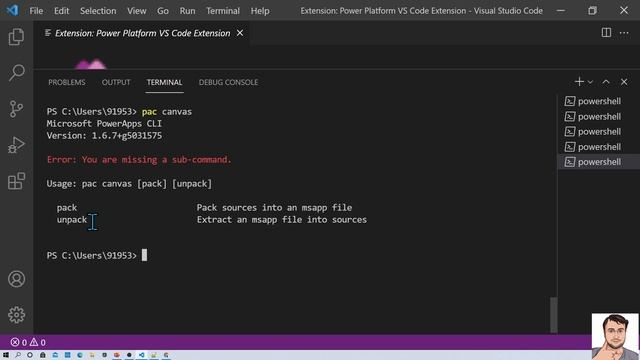Click the VS Code taskbar icon
This screenshot has width=640, height=360.
click(x=142, y=355)
